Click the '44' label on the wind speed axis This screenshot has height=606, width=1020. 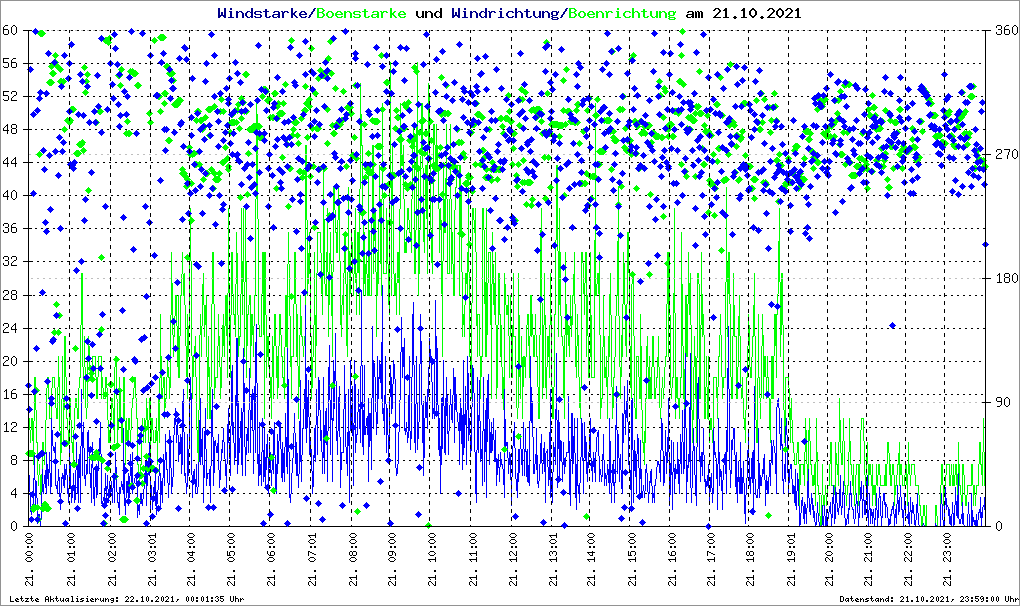(10, 163)
